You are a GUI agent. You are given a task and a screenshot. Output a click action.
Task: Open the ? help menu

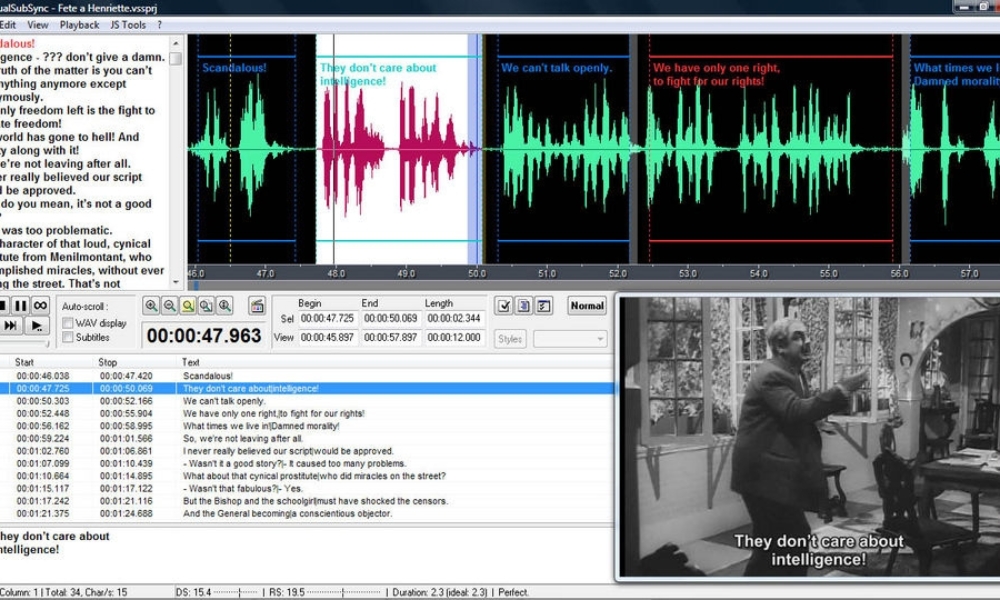click(159, 25)
